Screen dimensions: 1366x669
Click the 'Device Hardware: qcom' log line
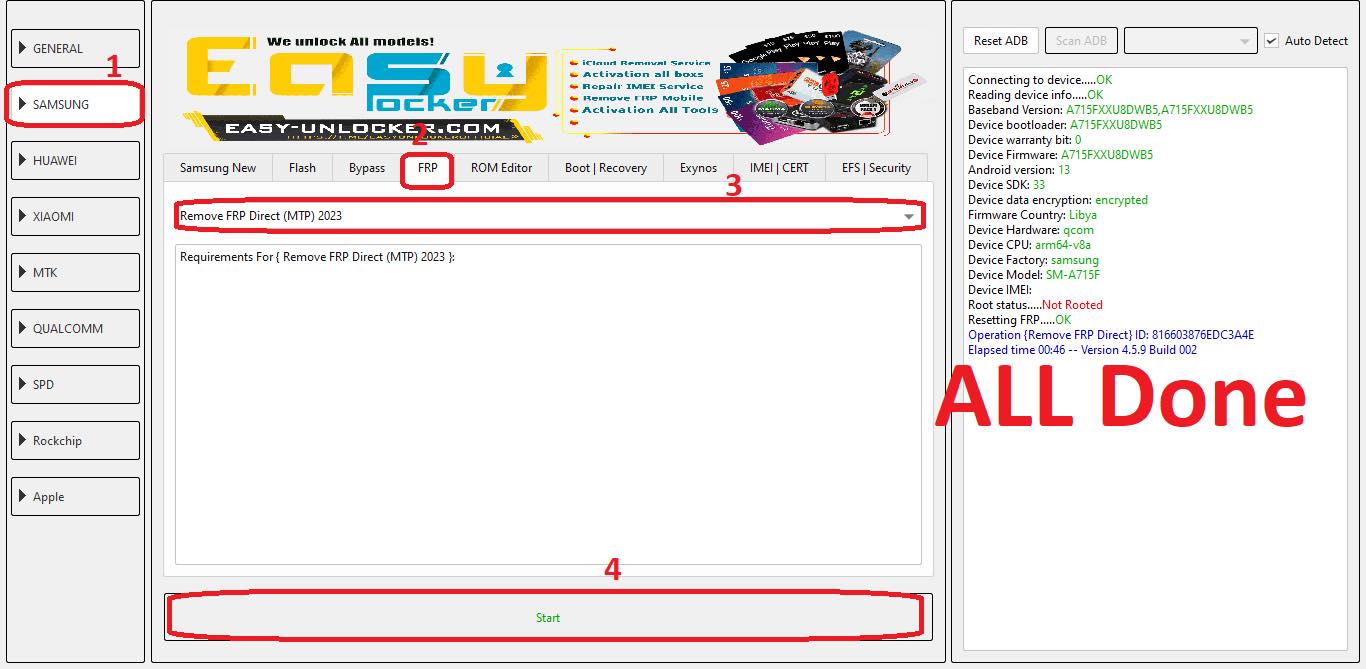pyautogui.click(x=1031, y=230)
